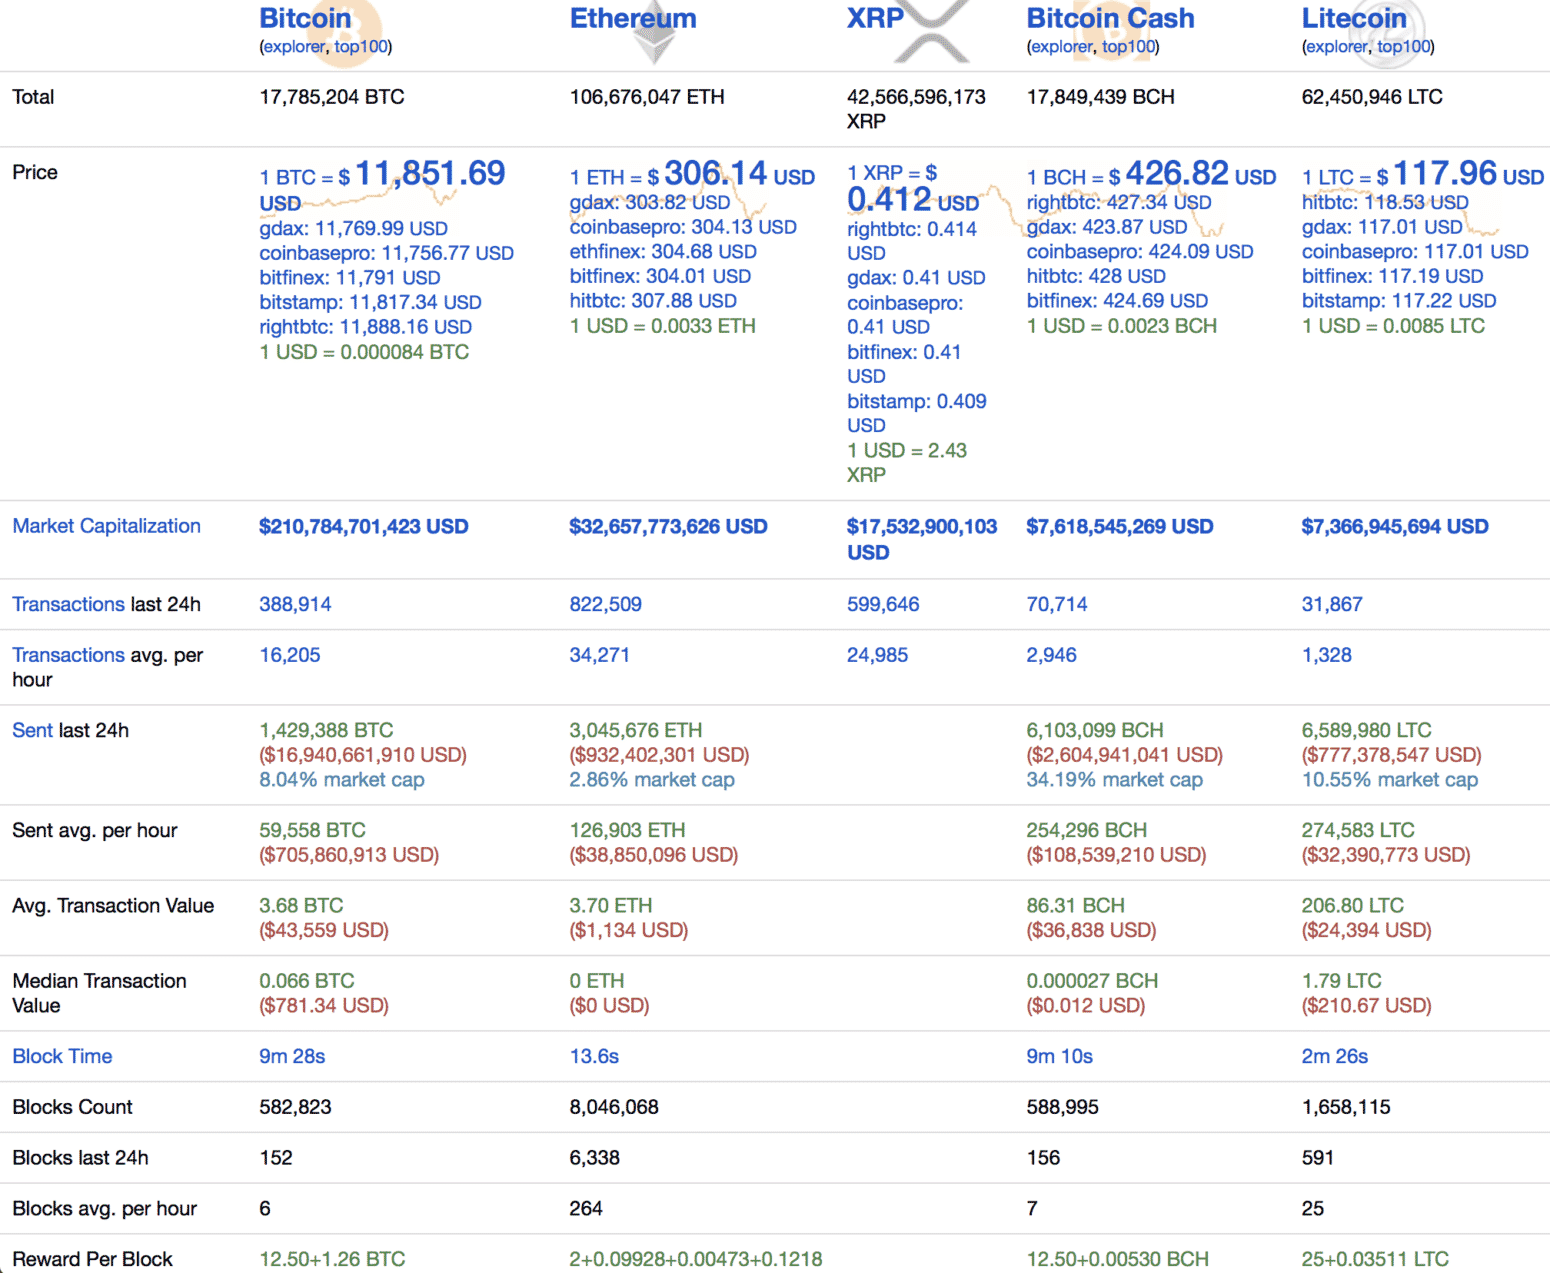Open Market Capitalization row link
Image resolution: width=1550 pixels, height=1273 pixels.
pos(106,526)
